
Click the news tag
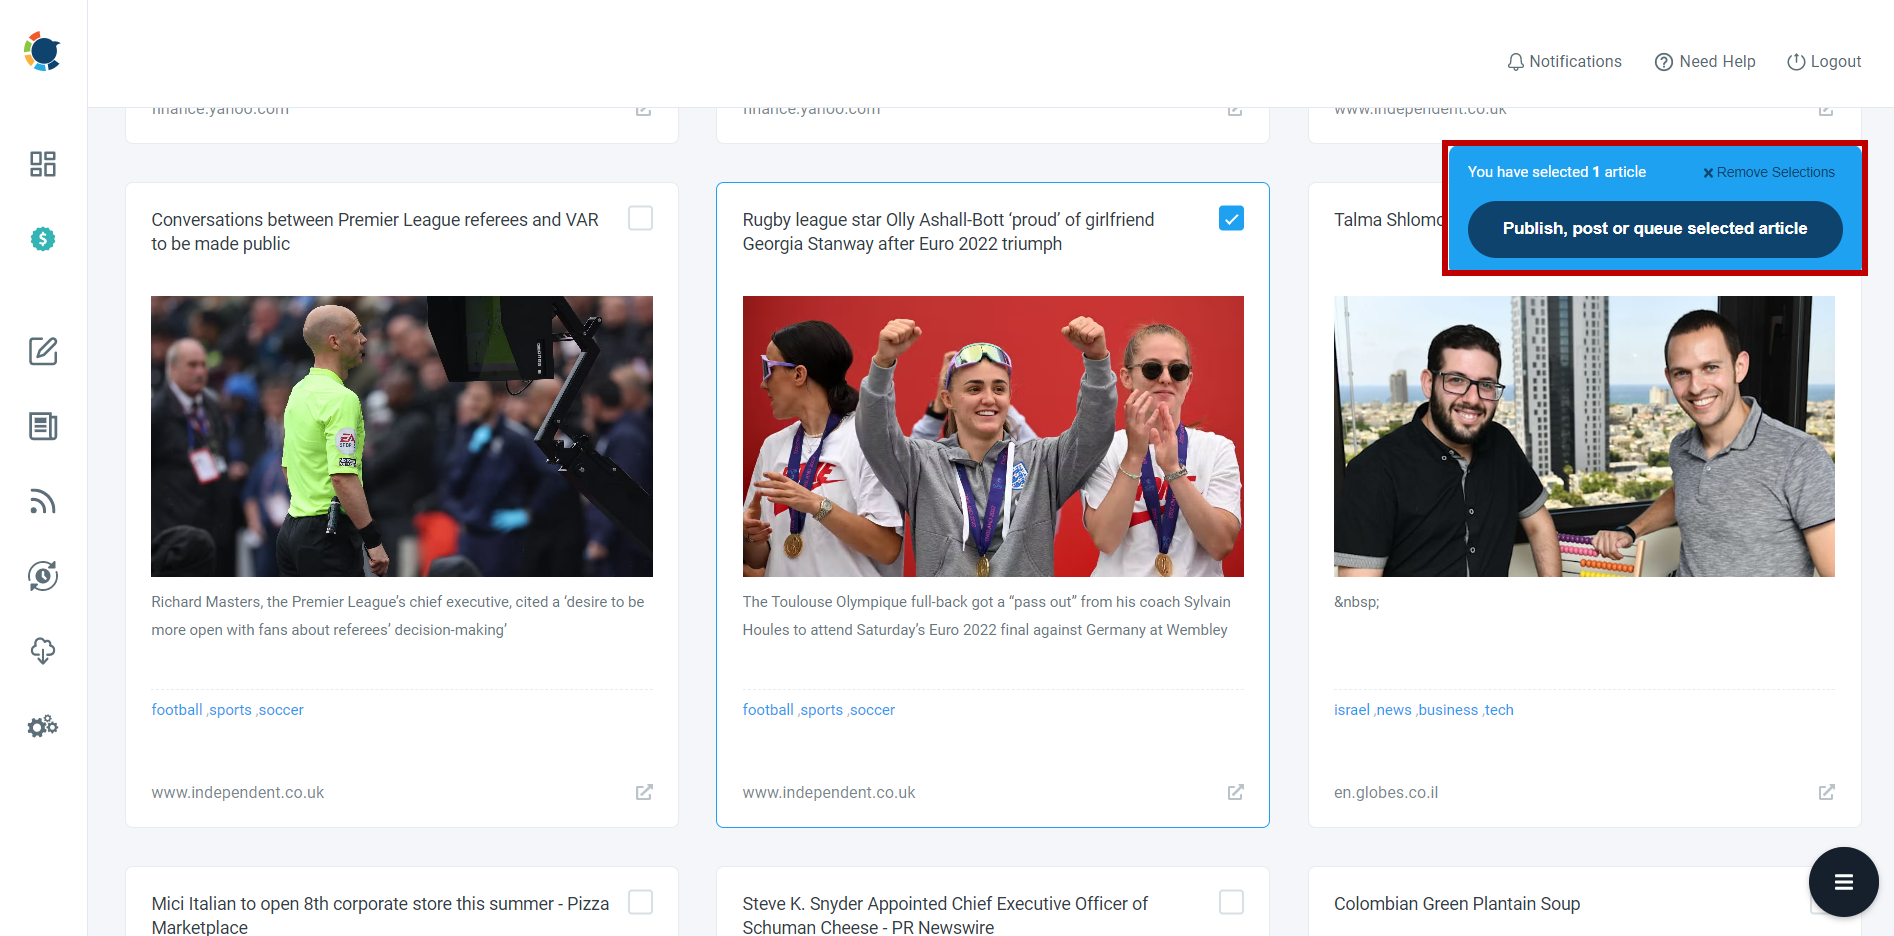coord(1394,710)
